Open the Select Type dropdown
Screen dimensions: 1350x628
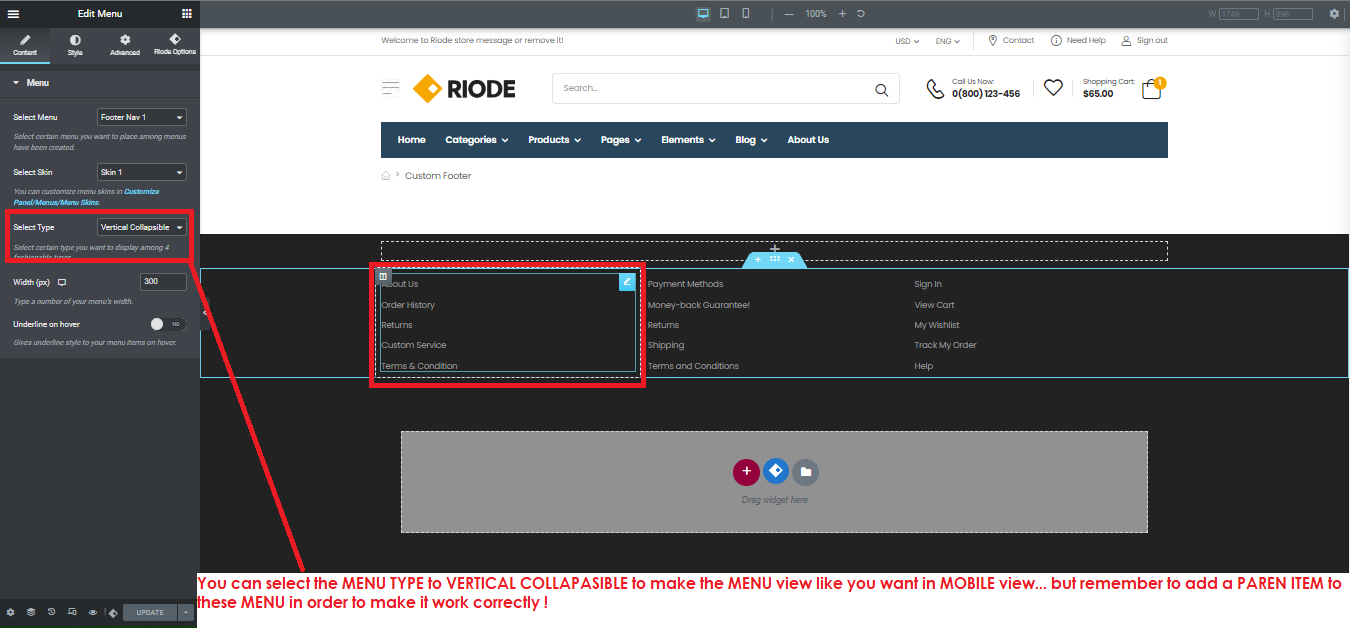tap(142, 227)
